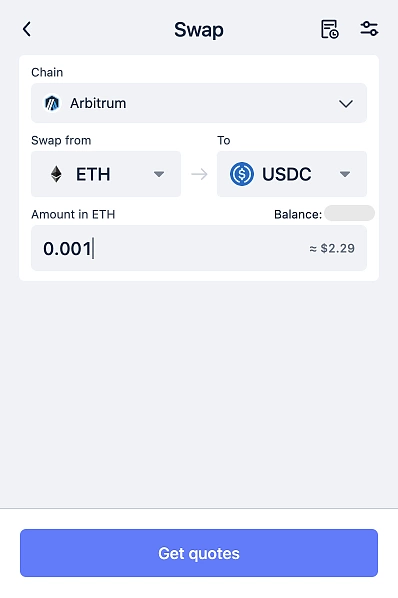Click the Amount in ETH label
Image resolution: width=398 pixels, height=598 pixels.
[73, 214]
